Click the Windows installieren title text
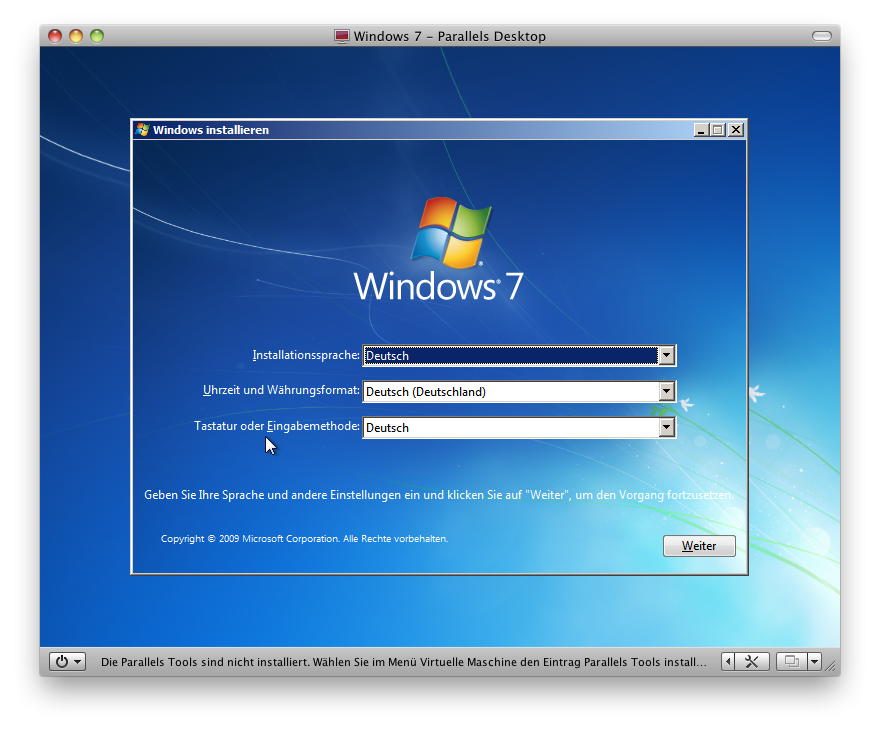880x731 pixels. coord(211,130)
